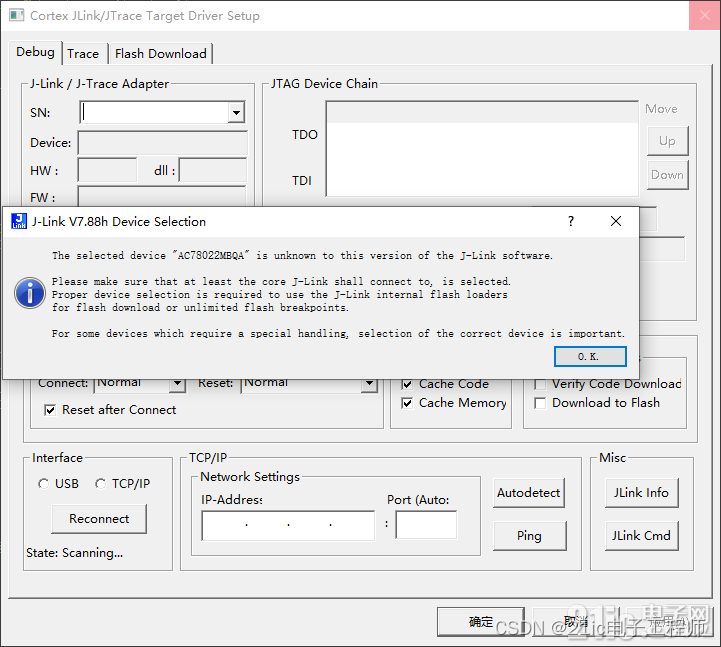Close the Cortex JLink/JTrace Target Driver Setup window
Screen dimensions: 721x647
point(704,15)
